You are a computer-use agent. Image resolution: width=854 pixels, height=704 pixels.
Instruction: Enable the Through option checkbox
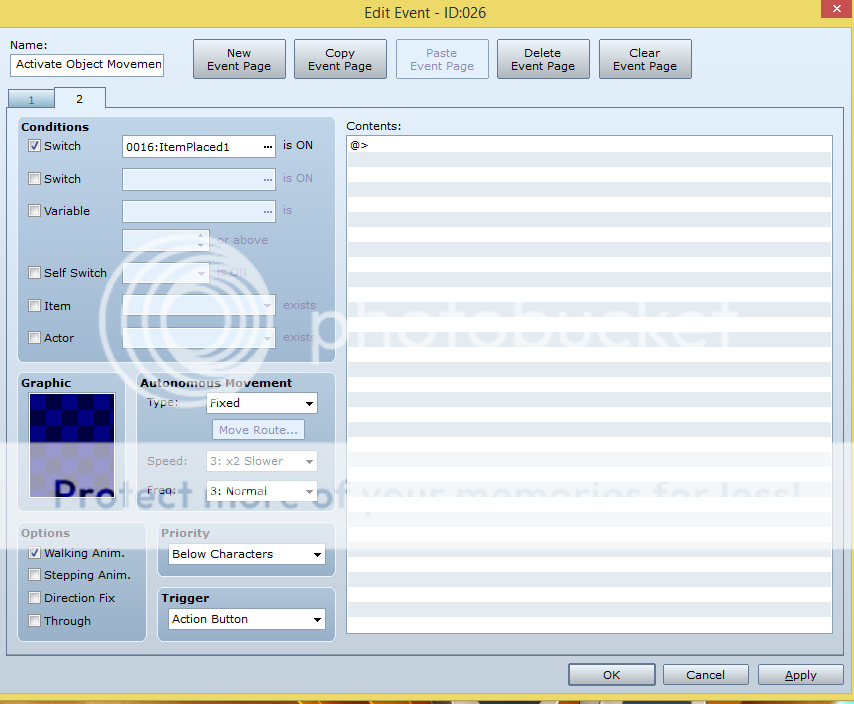point(35,621)
